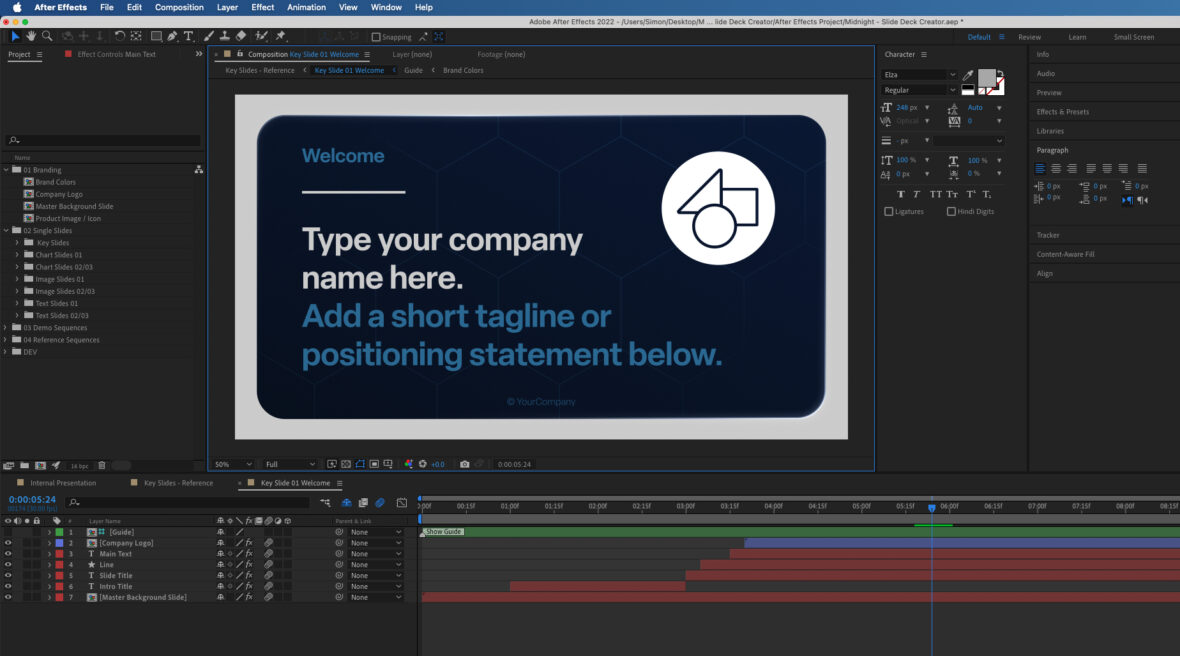Expand the Main Text layer properties
1180x656 pixels.
50,554
